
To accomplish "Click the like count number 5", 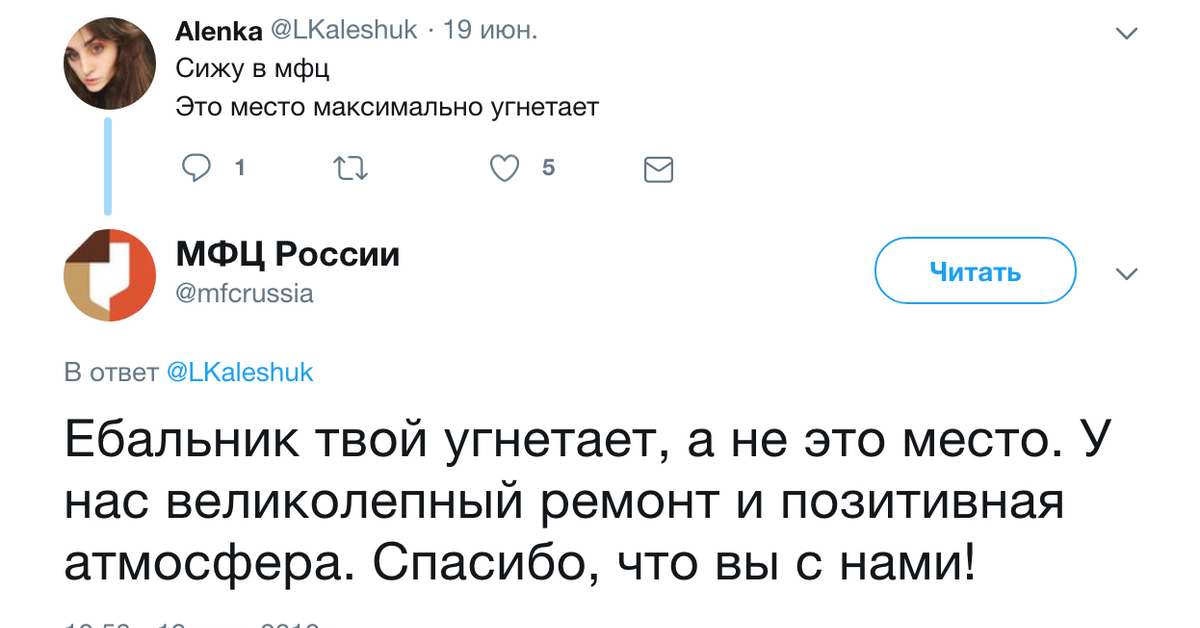I will point(548,169).
